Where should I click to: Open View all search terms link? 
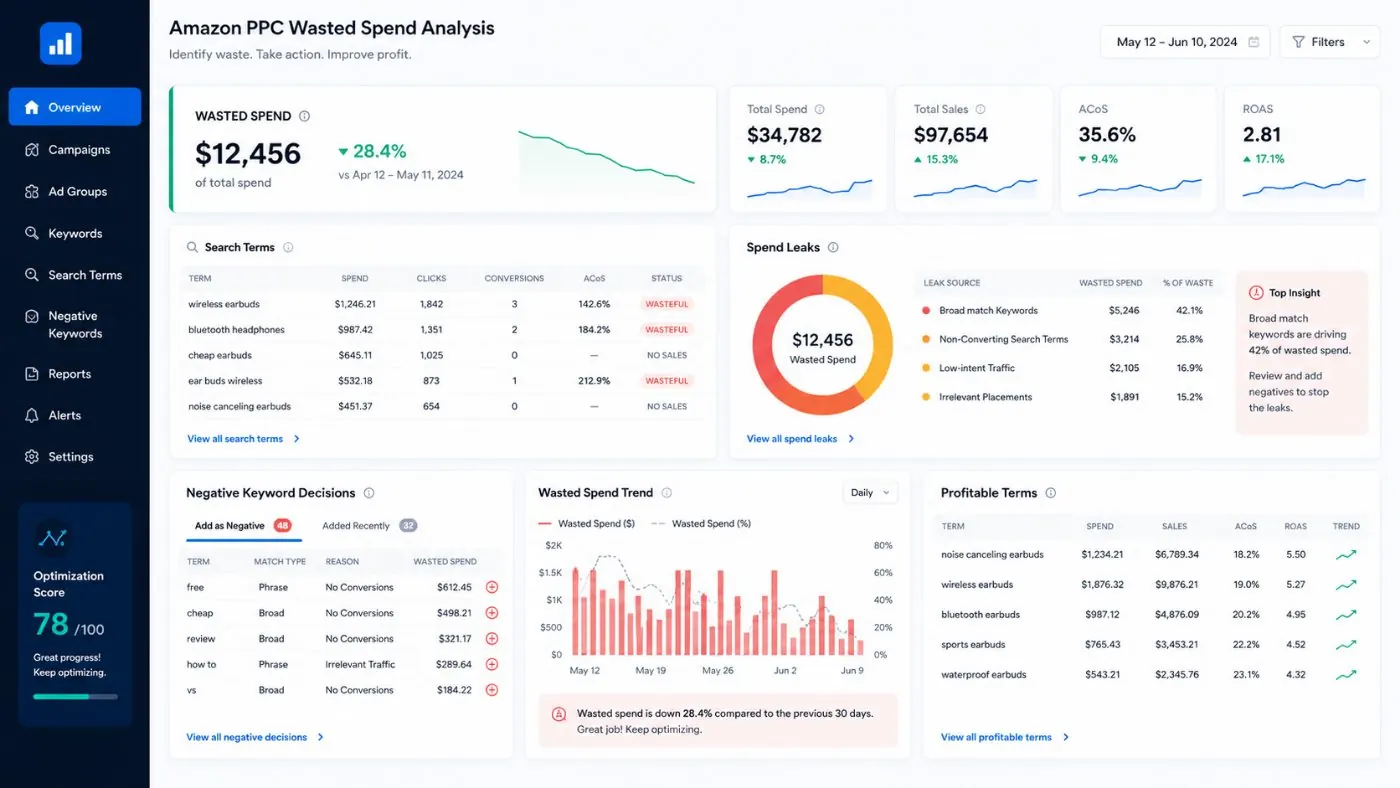tap(243, 439)
